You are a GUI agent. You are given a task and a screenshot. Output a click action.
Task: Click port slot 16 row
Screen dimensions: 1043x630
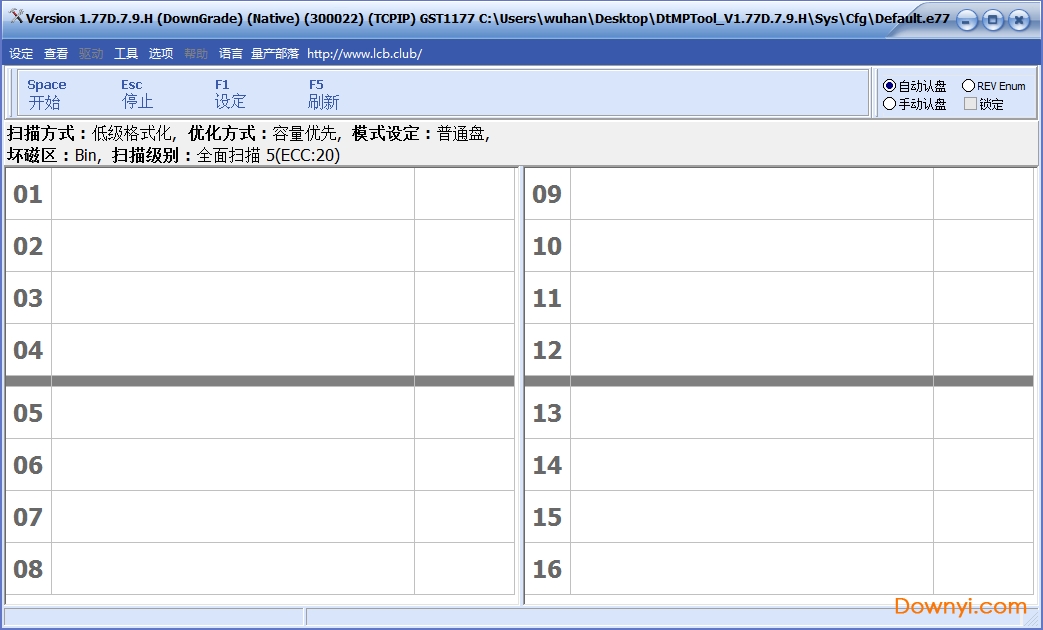tap(751, 569)
